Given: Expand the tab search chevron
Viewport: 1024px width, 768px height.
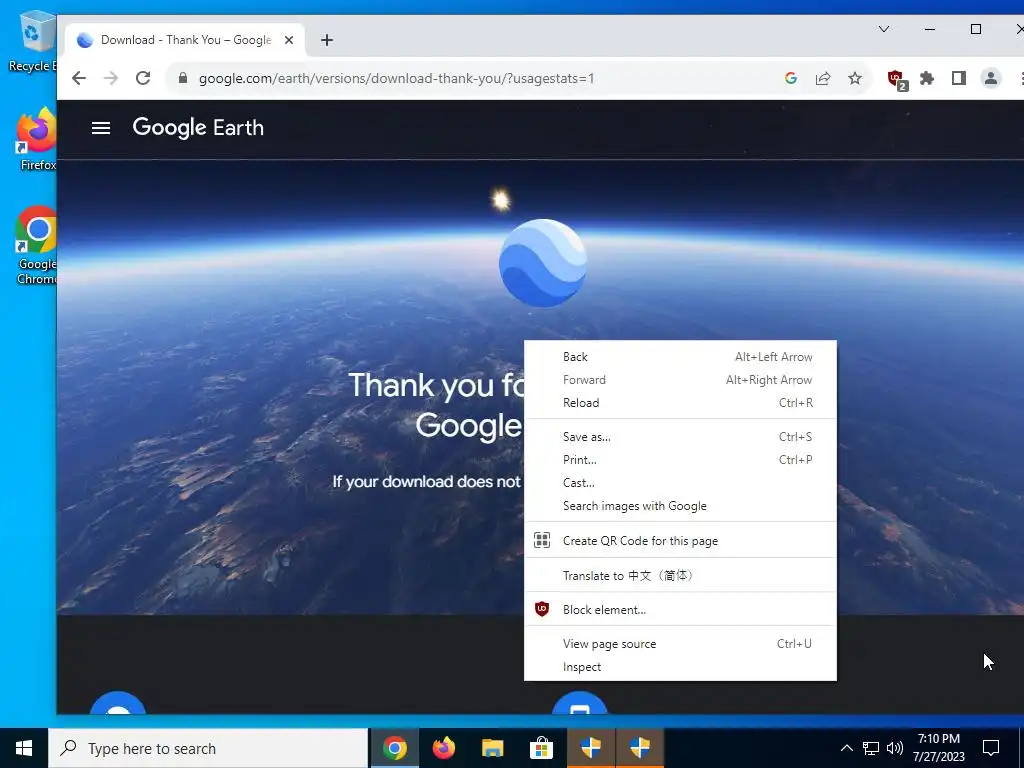Looking at the screenshot, I should click(x=884, y=29).
